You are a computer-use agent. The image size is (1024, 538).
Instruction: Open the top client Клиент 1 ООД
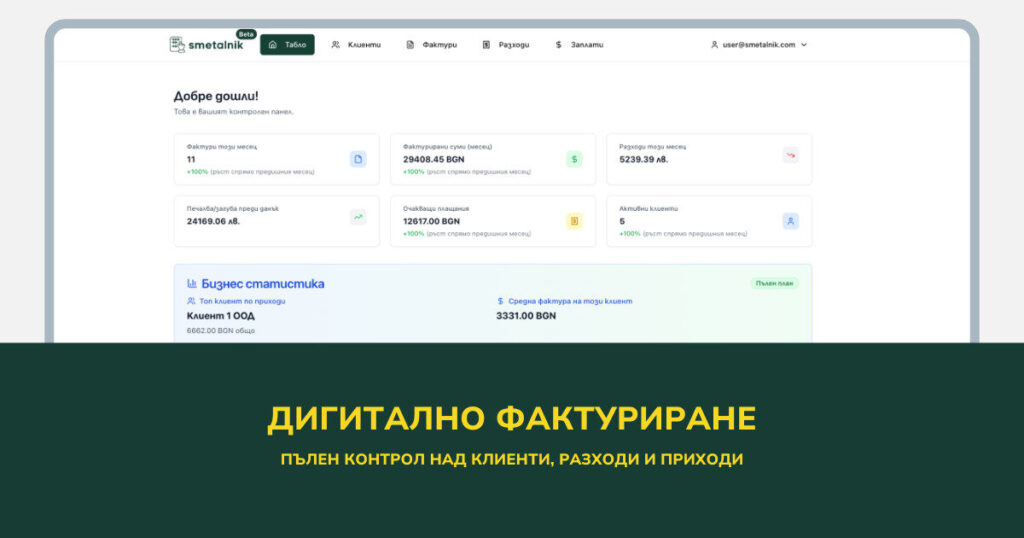(229, 316)
